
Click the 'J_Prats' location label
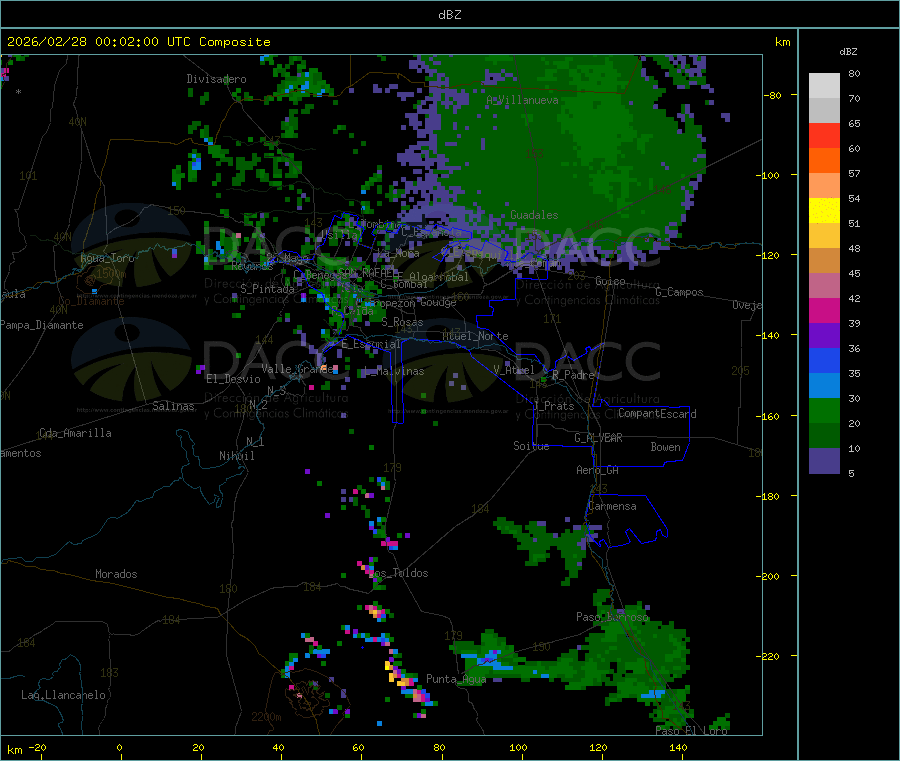[x=553, y=406]
